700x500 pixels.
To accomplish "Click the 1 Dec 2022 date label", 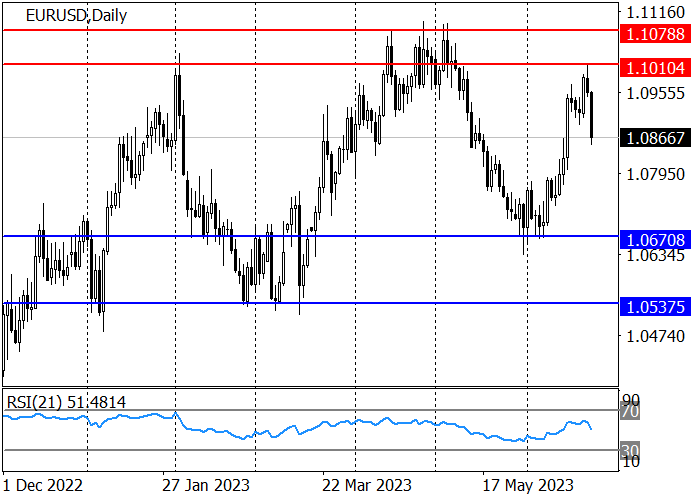I will pyautogui.click(x=42, y=485).
